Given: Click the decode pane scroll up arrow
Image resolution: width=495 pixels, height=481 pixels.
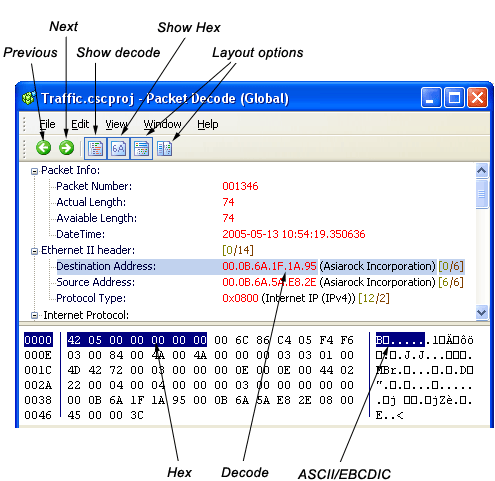Looking at the screenshot, I should tap(482, 171).
